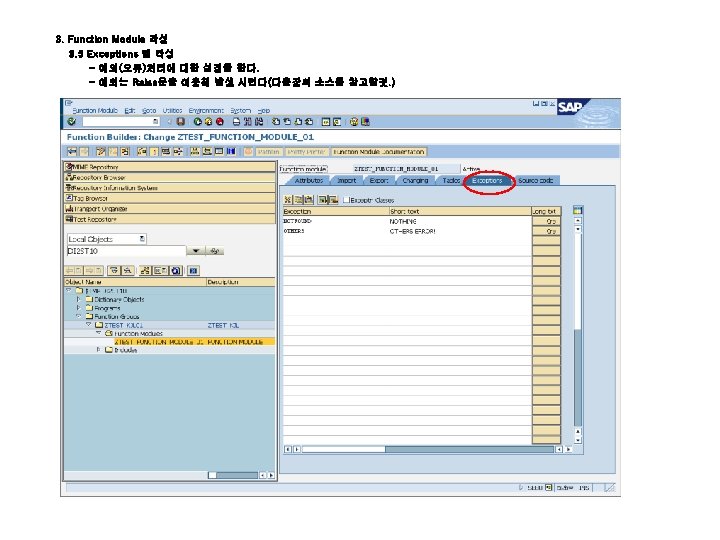Screen dimensions: 720x540
Task: Click the yellow Exit arrow icon
Action: (208, 122)
